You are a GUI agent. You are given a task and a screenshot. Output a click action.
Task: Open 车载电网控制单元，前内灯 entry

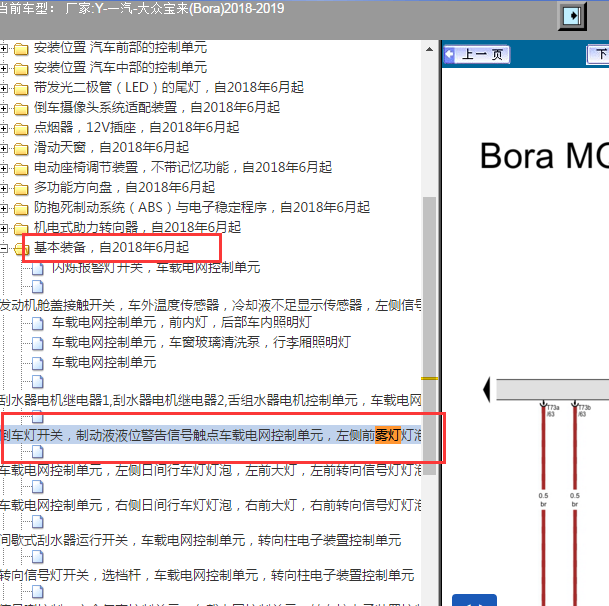[182, 322]
